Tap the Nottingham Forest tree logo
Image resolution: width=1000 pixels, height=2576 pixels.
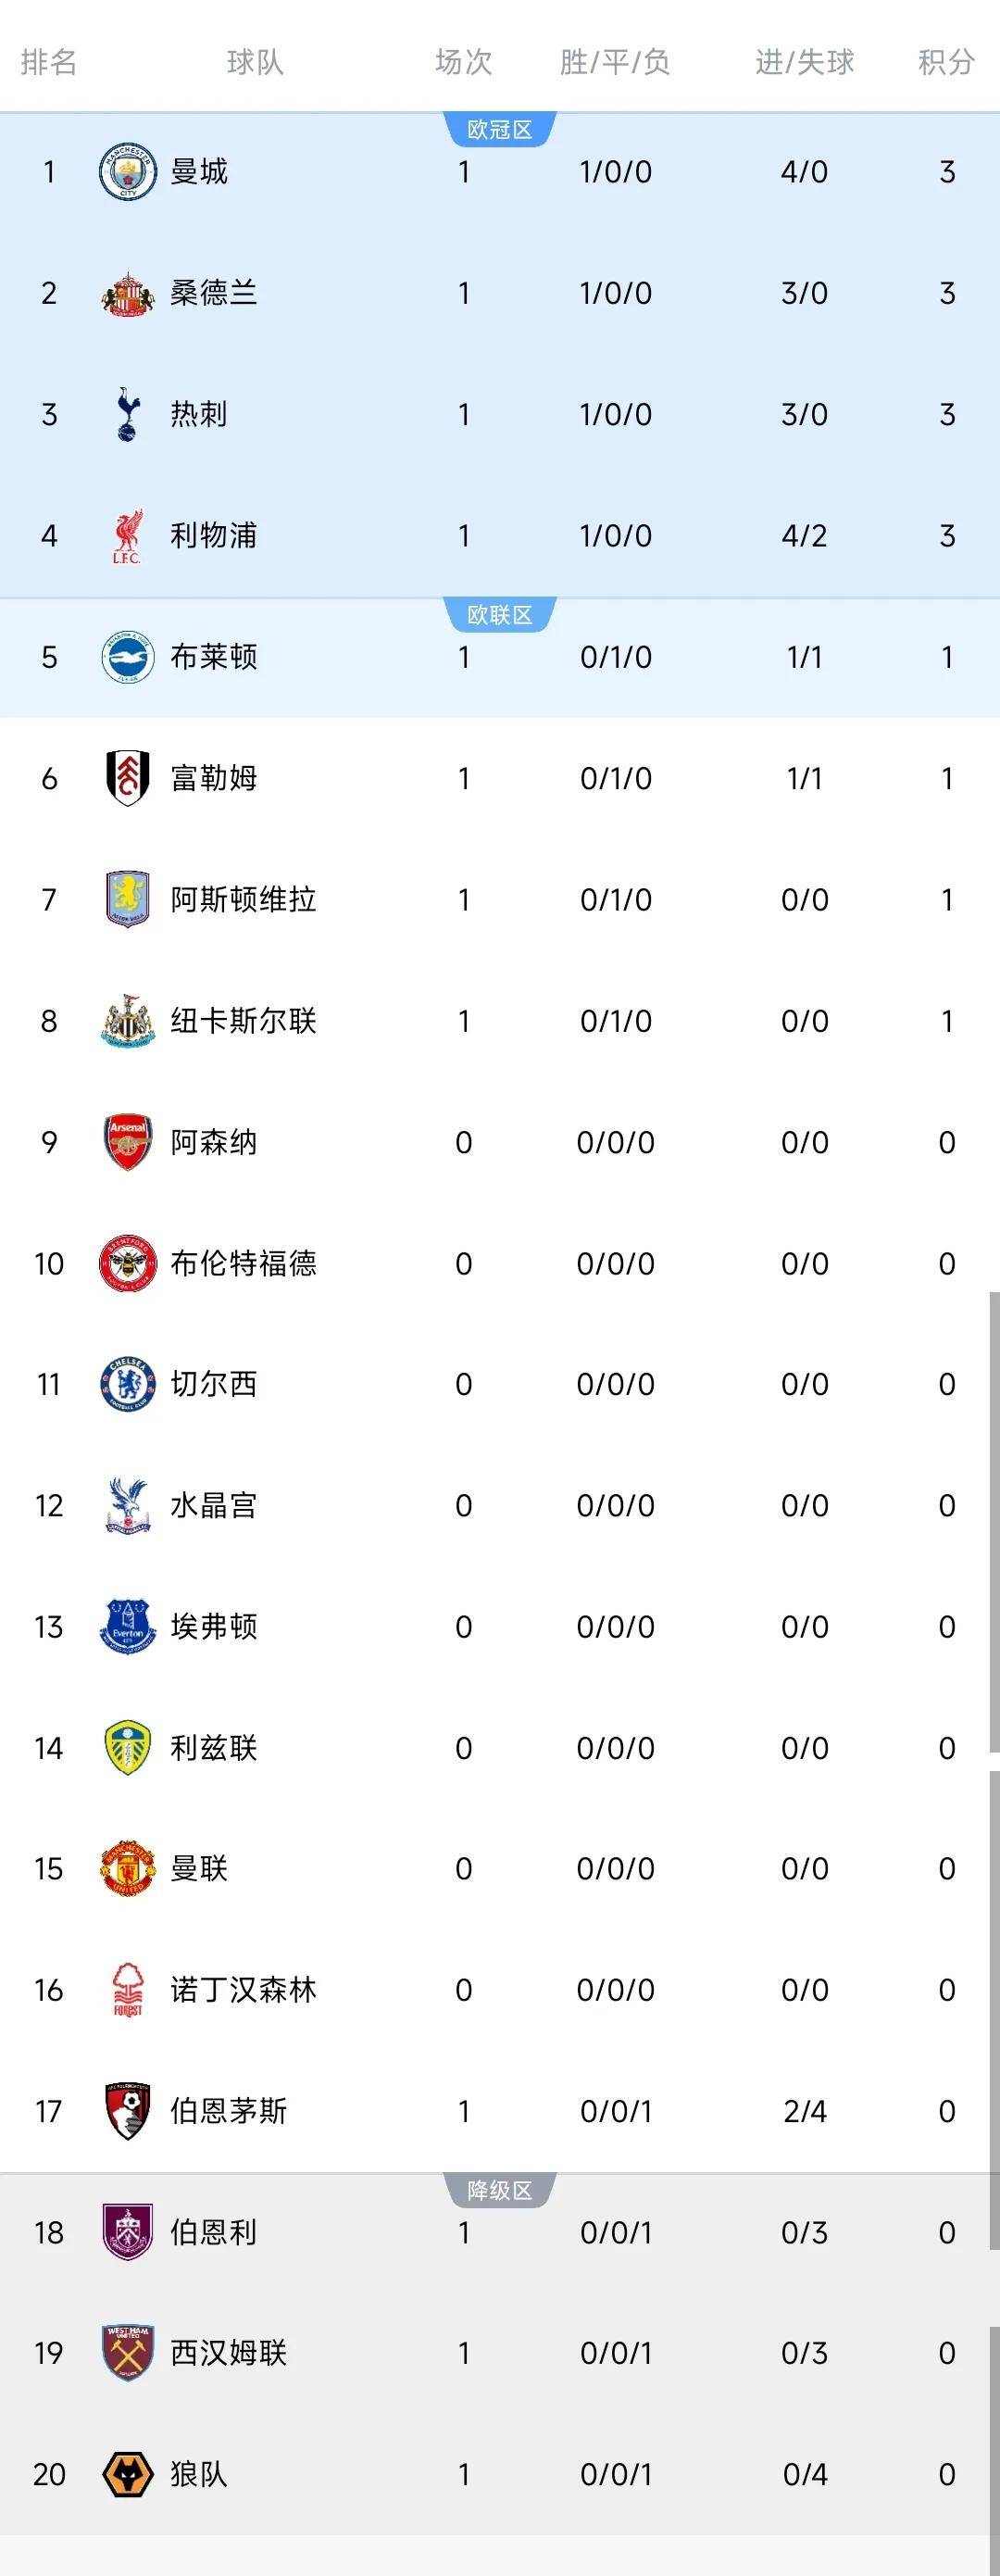point(128,1990)
